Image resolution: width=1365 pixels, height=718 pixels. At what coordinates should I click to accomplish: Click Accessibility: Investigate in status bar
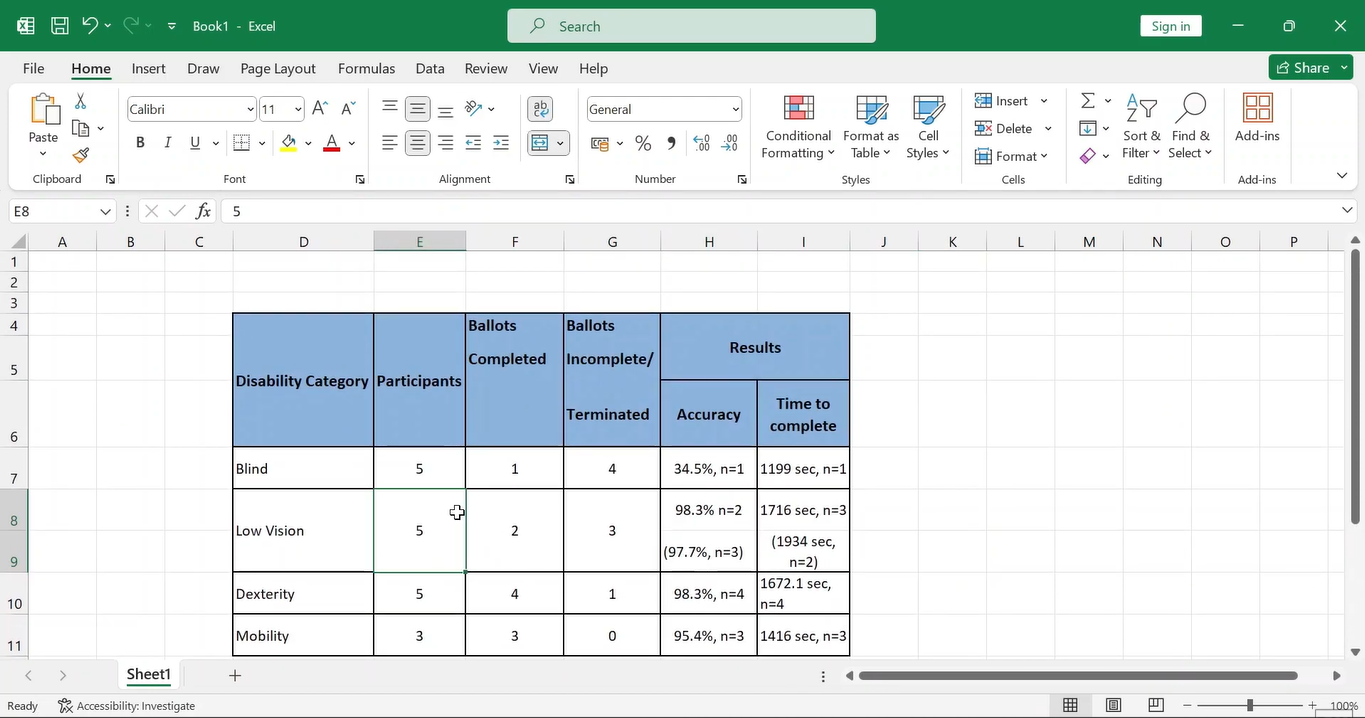[x=127, y=705]
